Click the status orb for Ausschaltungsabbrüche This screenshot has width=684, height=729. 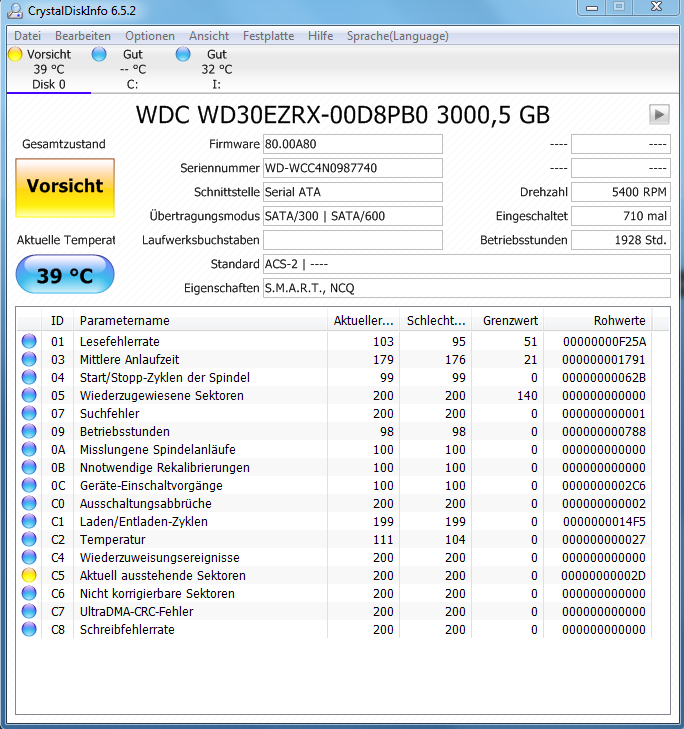click(x=29, y=504)
